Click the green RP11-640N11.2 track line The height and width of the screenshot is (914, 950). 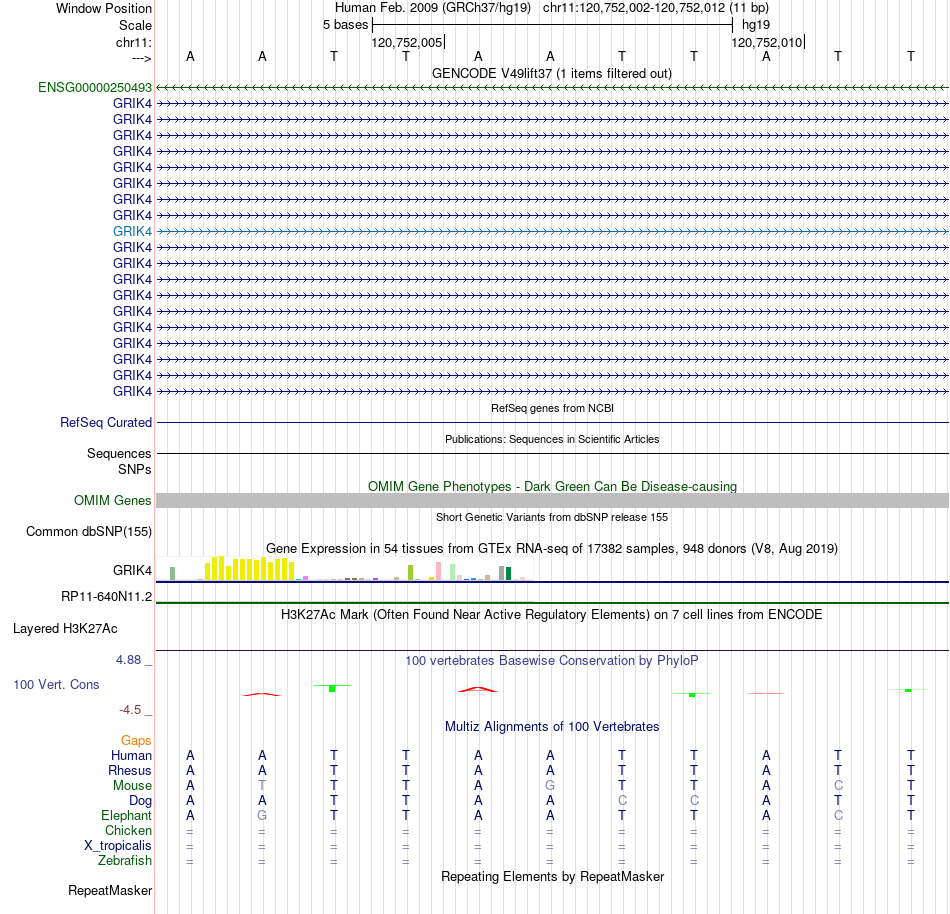point(553,603)
